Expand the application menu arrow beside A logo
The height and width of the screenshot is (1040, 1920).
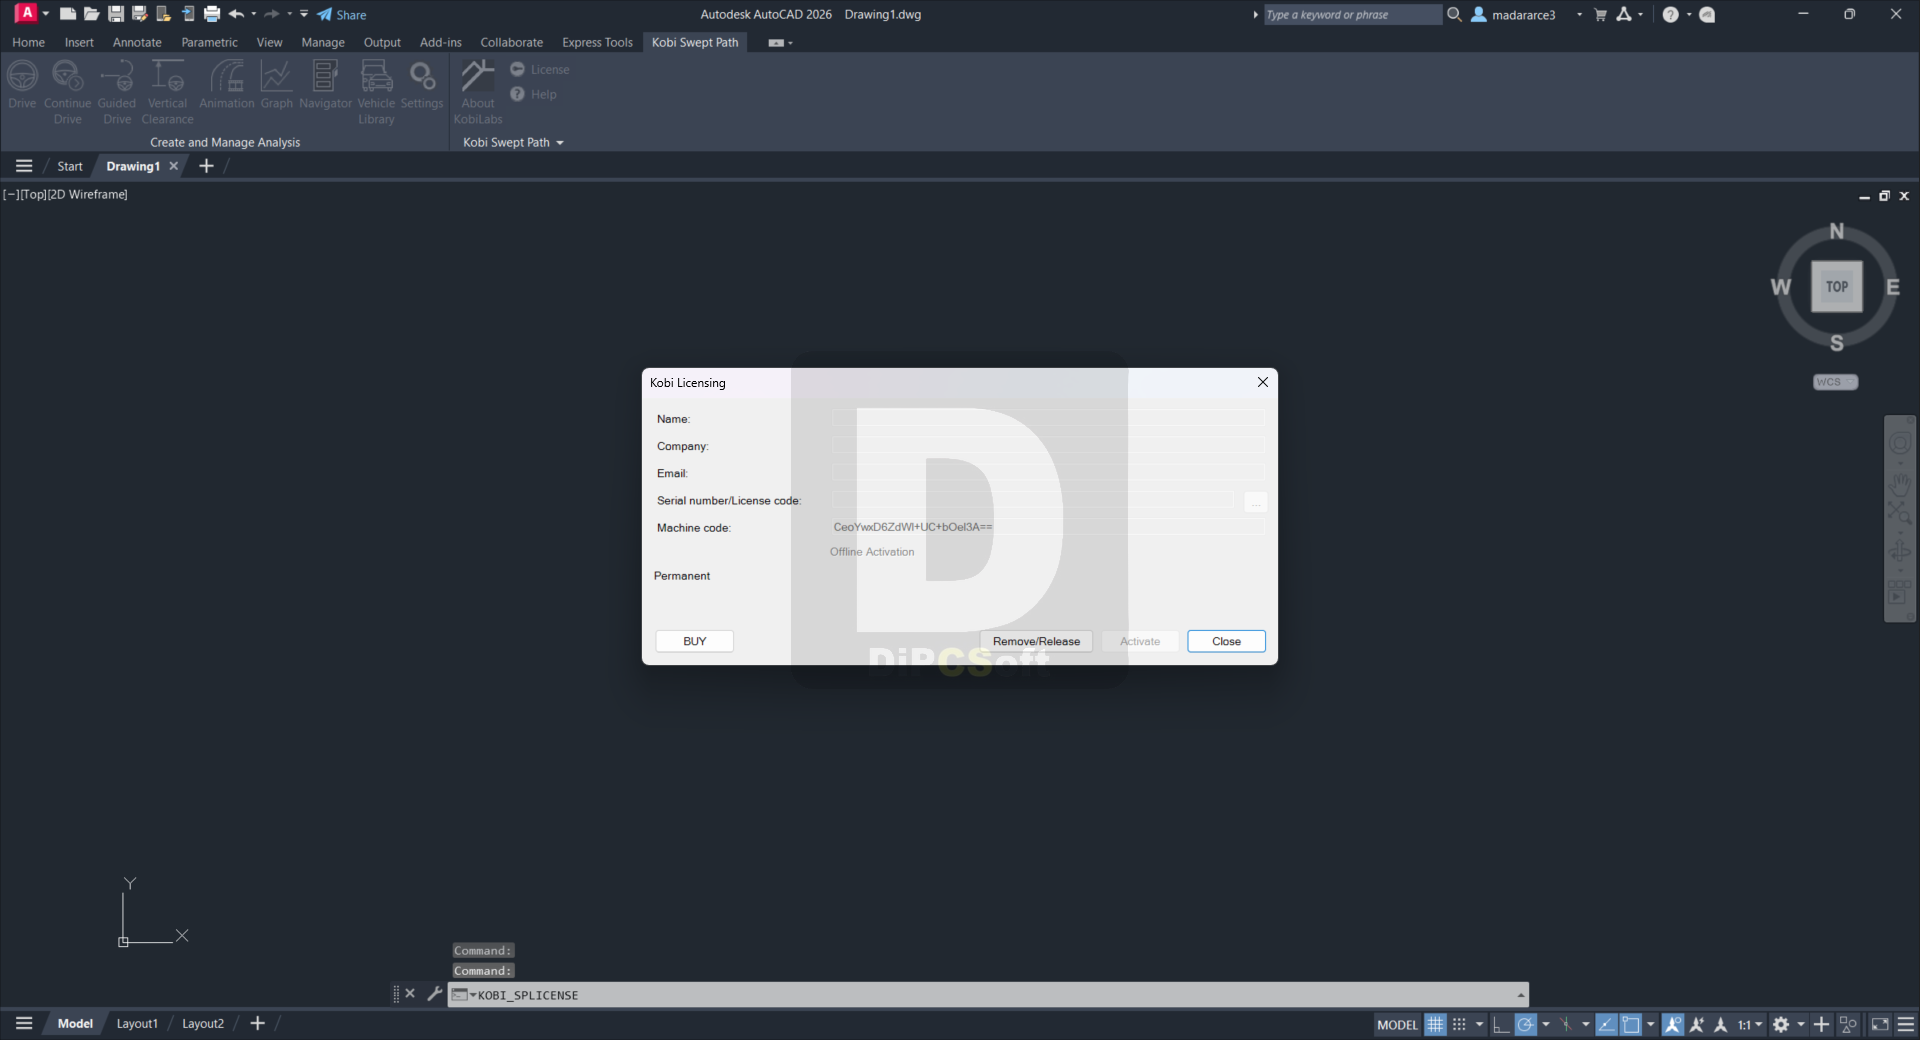46,14
